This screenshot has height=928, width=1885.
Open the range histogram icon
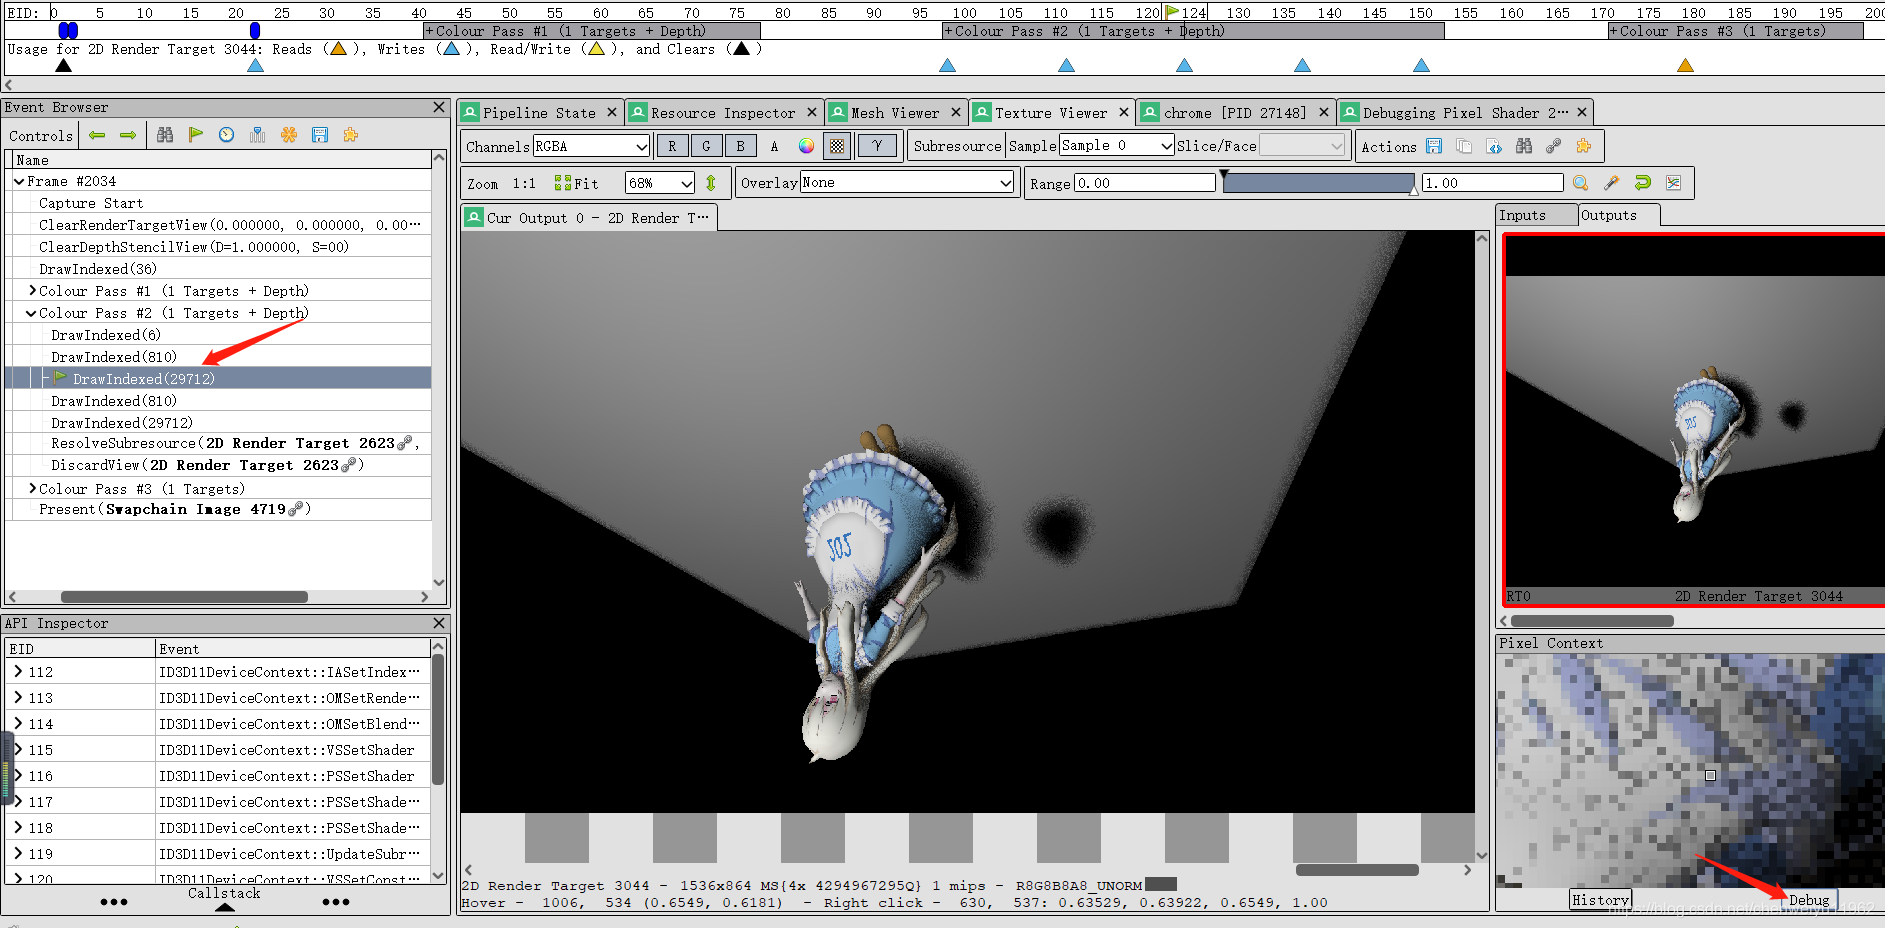(x=1672, y=182)
